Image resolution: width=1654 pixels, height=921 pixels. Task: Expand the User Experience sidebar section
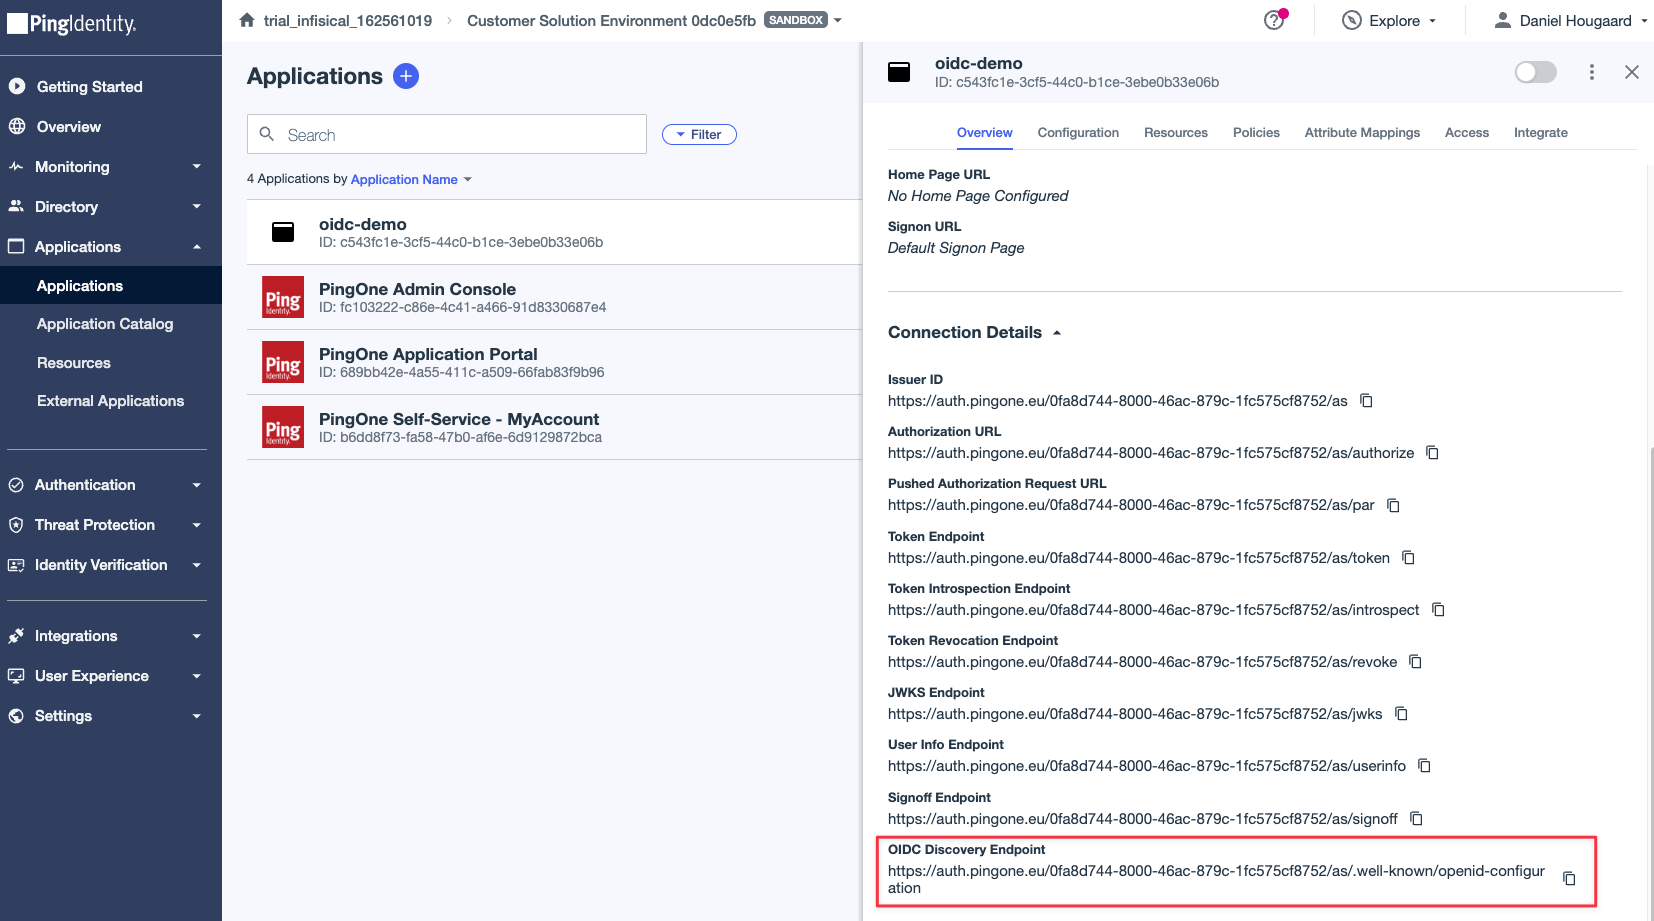[110, 676]
